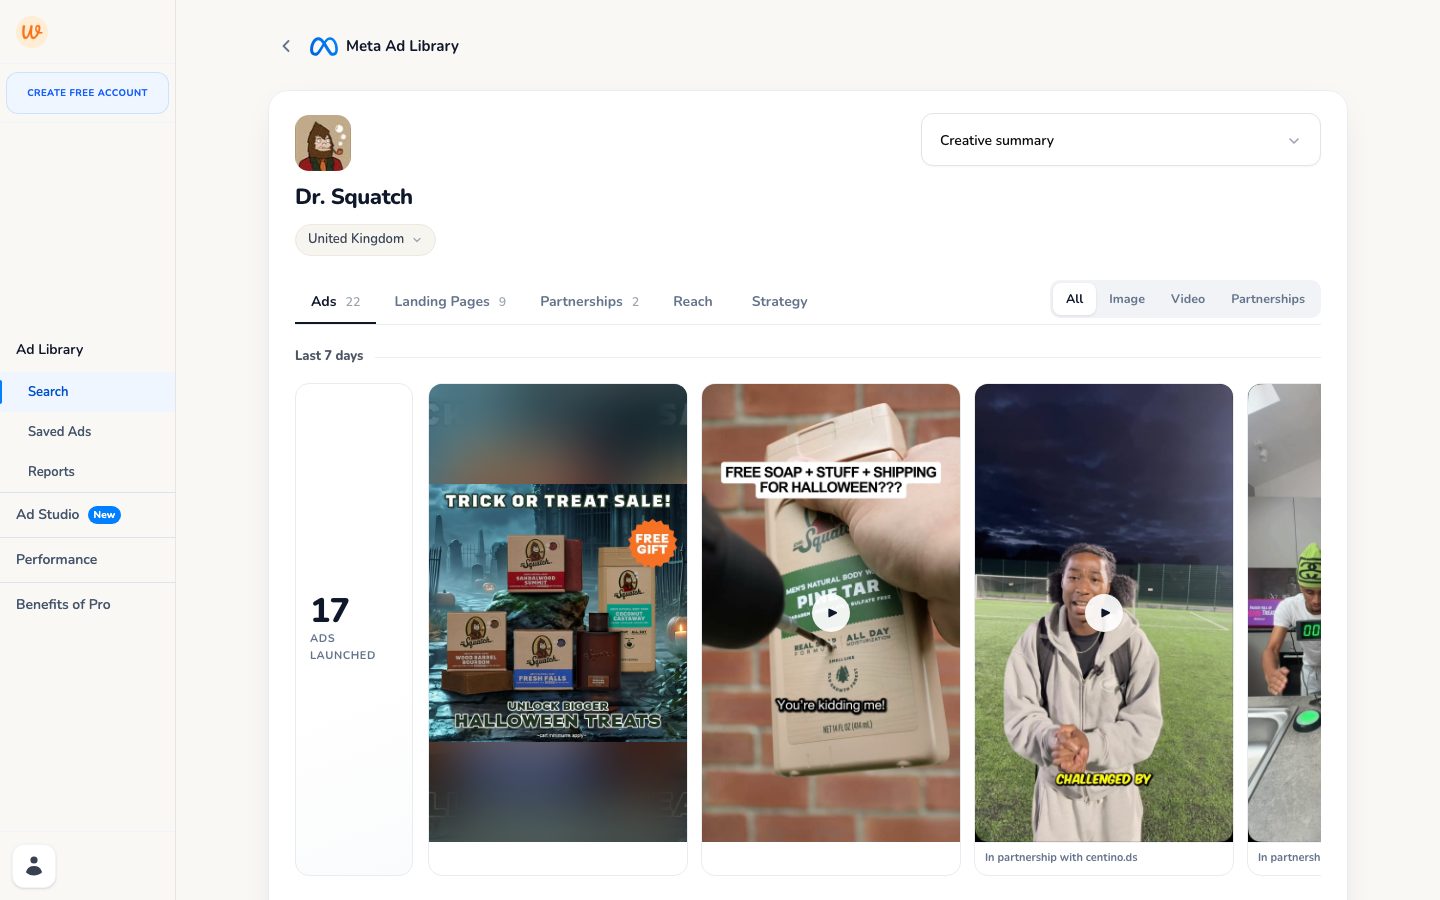Open Reports in the sidebar
This screenshot has height=900, width=1440.
click(87, 471)
